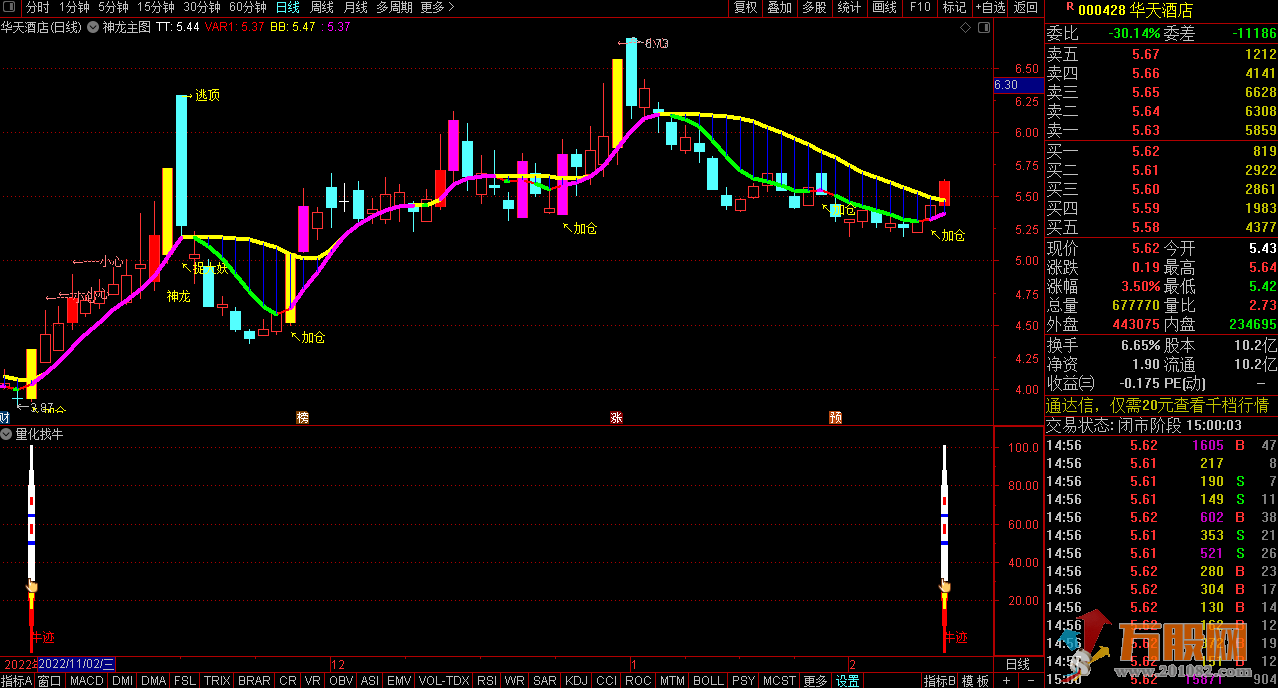Viewport: 1278px width, 688px height.
Task: Add stock with +自选 button
Action: click(990, 8)
